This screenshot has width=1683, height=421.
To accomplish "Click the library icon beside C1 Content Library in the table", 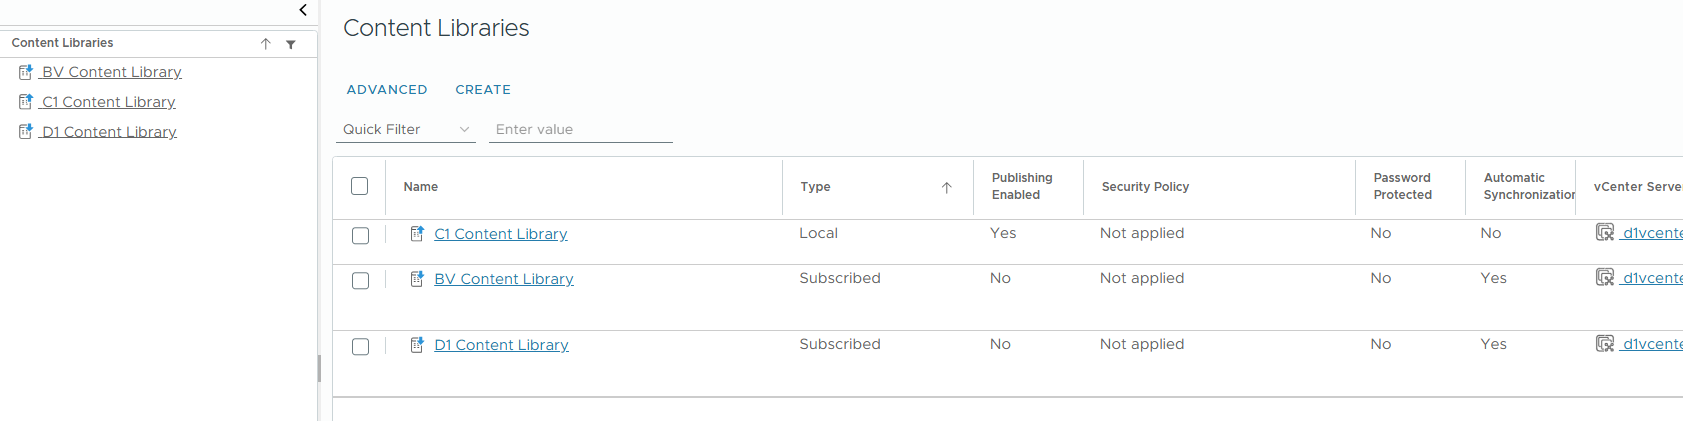I will tap(417, 234).
